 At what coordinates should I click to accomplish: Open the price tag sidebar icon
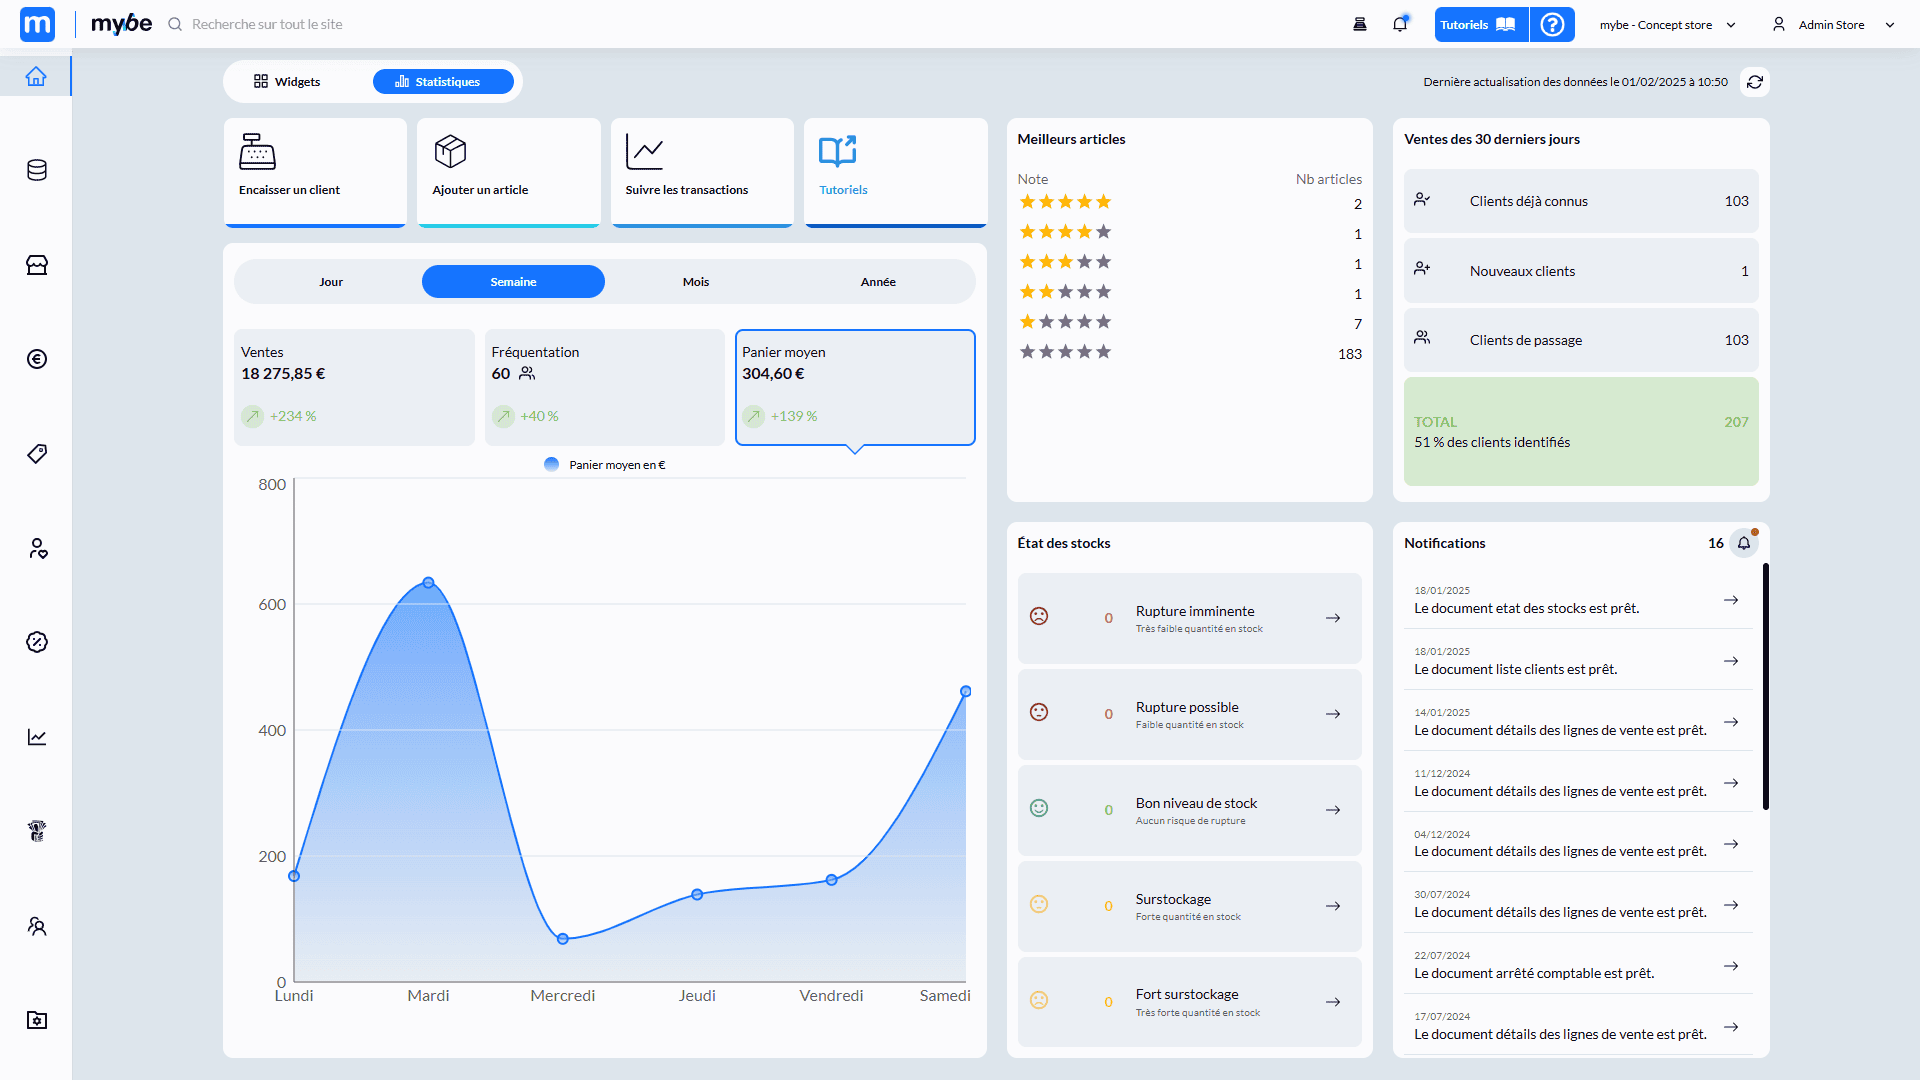(37, 454)
